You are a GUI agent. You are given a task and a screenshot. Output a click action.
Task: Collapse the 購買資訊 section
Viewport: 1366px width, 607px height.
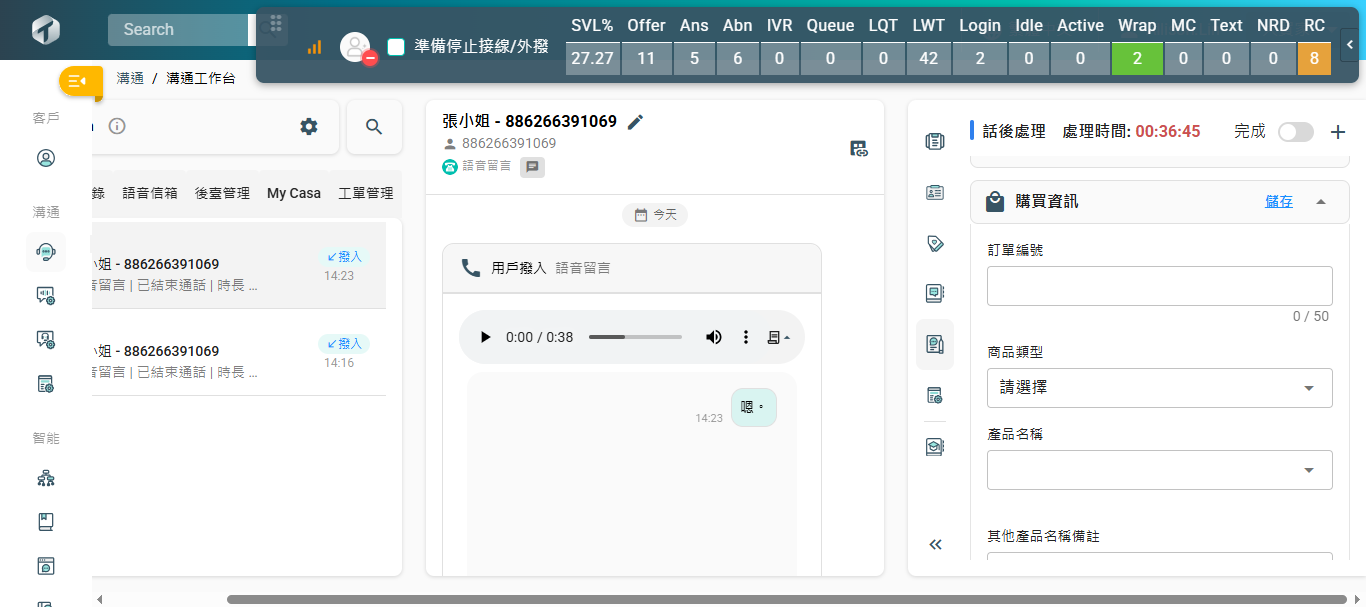click(x=1321, y=202)
